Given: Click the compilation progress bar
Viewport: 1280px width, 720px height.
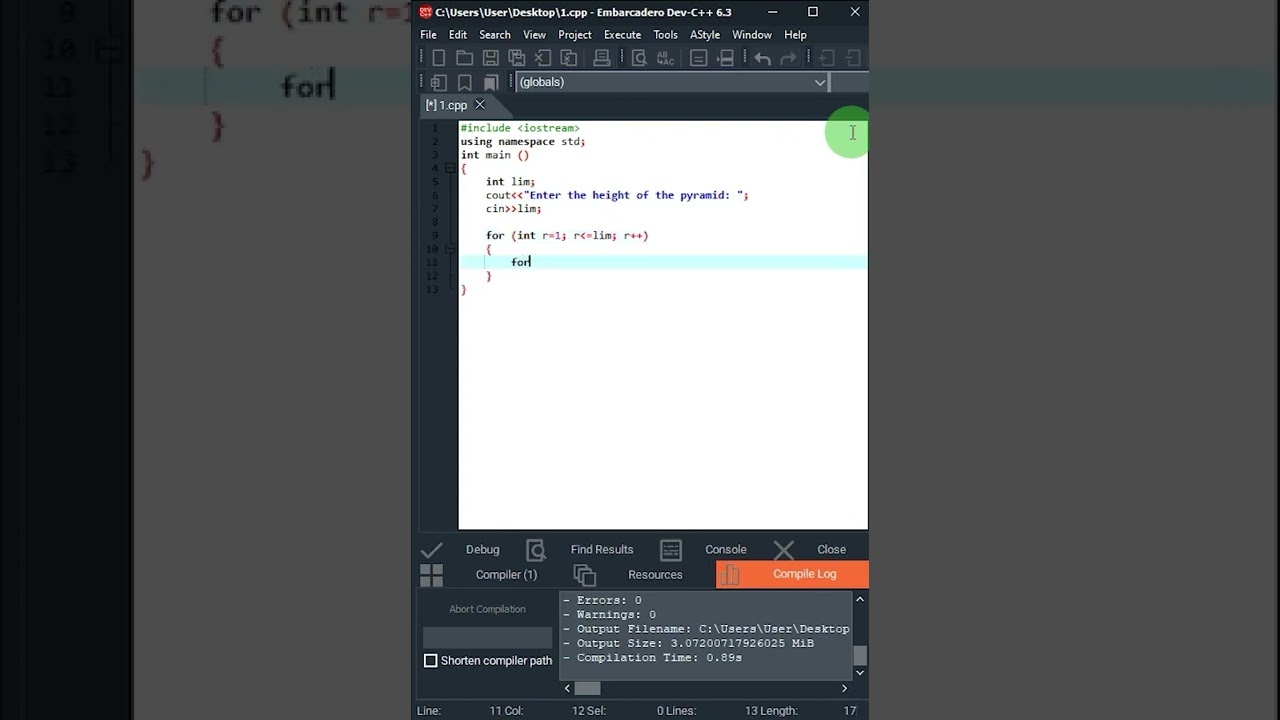Looking at the screenshot, I should coord(487,637).
